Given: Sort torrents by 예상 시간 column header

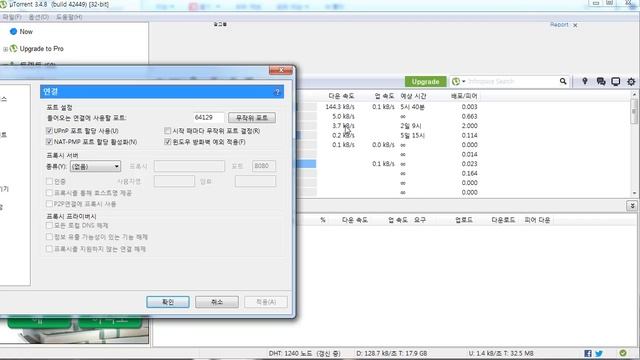Looking at the screenshot, I should pyautogui.click(x=413, y=96).
